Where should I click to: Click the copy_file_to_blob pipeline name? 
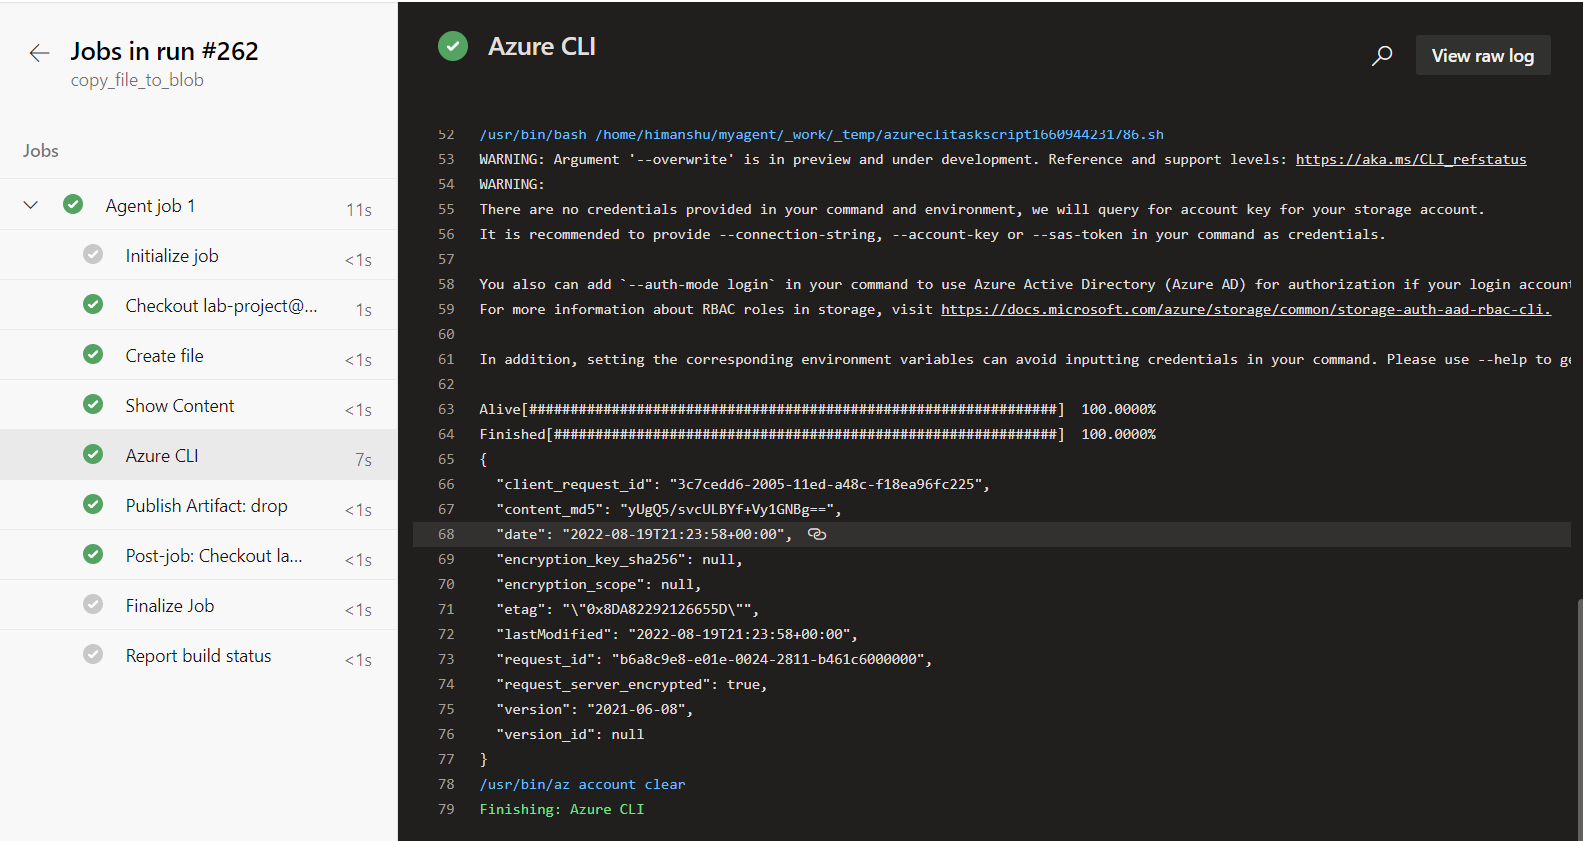[x=137, y=80]
